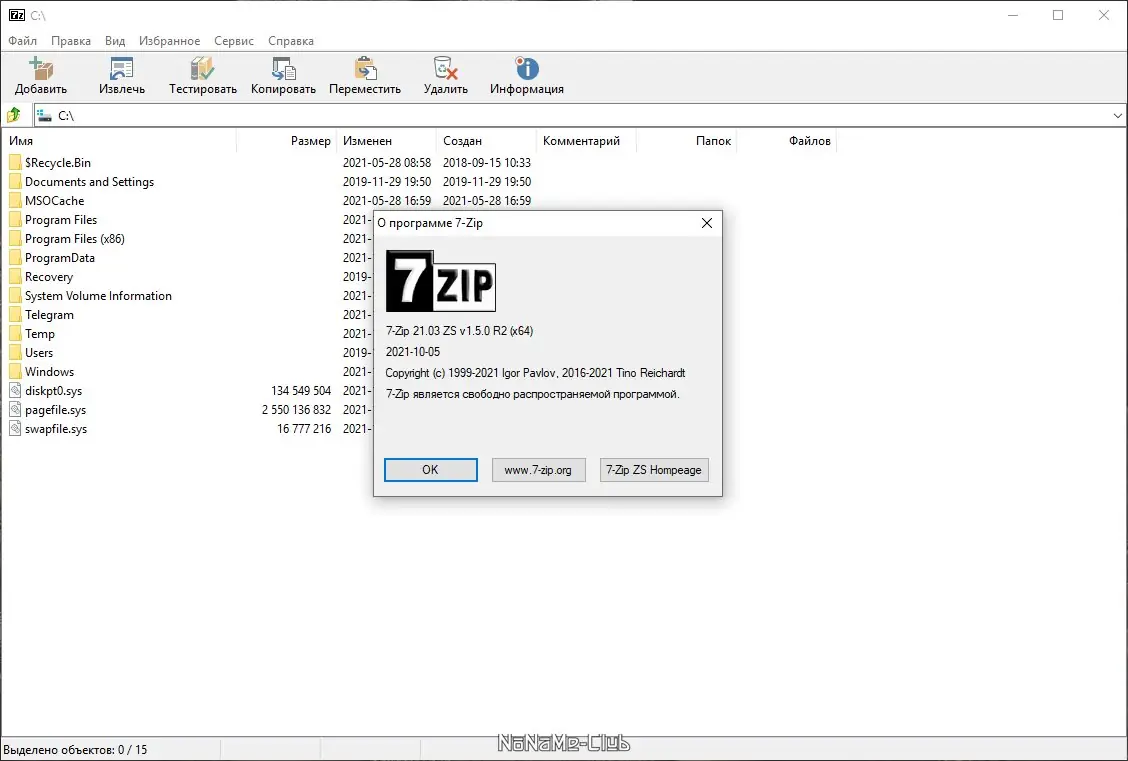Click the Информация (Info) toolbar icon

point(527,69)
